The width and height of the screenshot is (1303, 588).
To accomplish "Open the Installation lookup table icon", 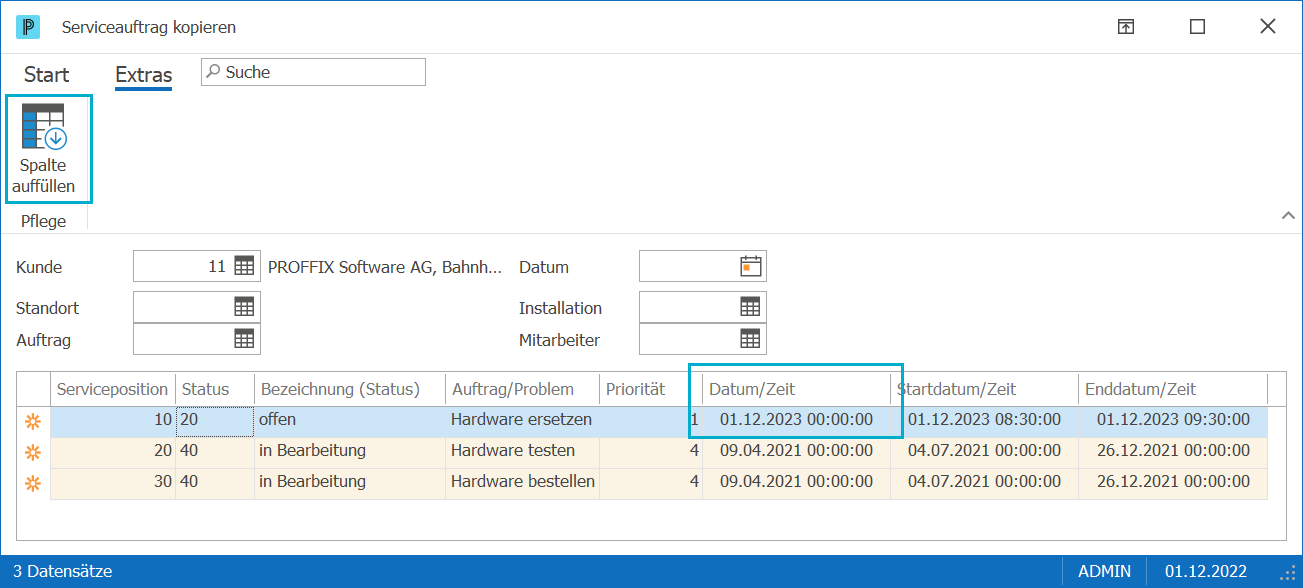I will click(750, 307).
